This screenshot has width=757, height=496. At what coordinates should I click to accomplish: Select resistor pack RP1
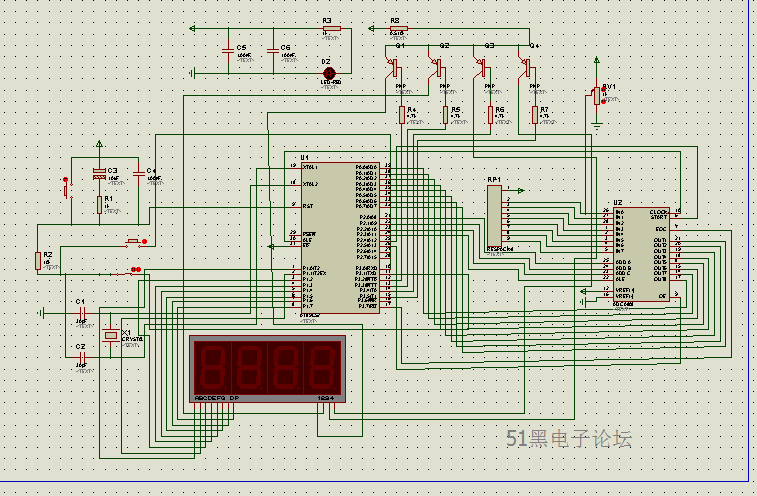[494, 216]
